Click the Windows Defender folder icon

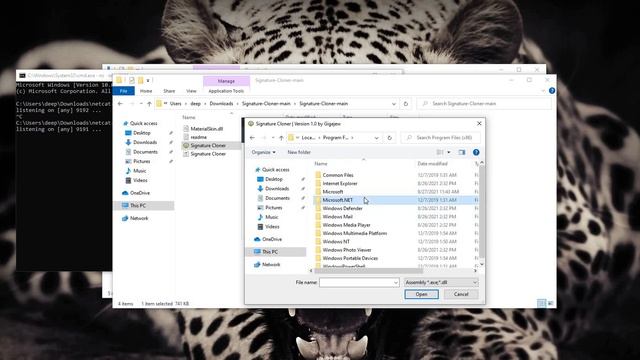[x=318, y=209]
